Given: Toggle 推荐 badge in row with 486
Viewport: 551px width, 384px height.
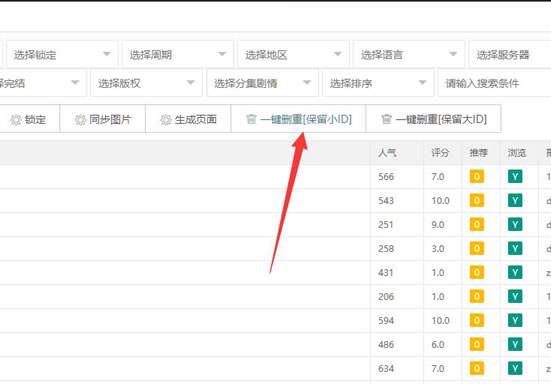Looking at the screenshot, I should click(477, 345).
